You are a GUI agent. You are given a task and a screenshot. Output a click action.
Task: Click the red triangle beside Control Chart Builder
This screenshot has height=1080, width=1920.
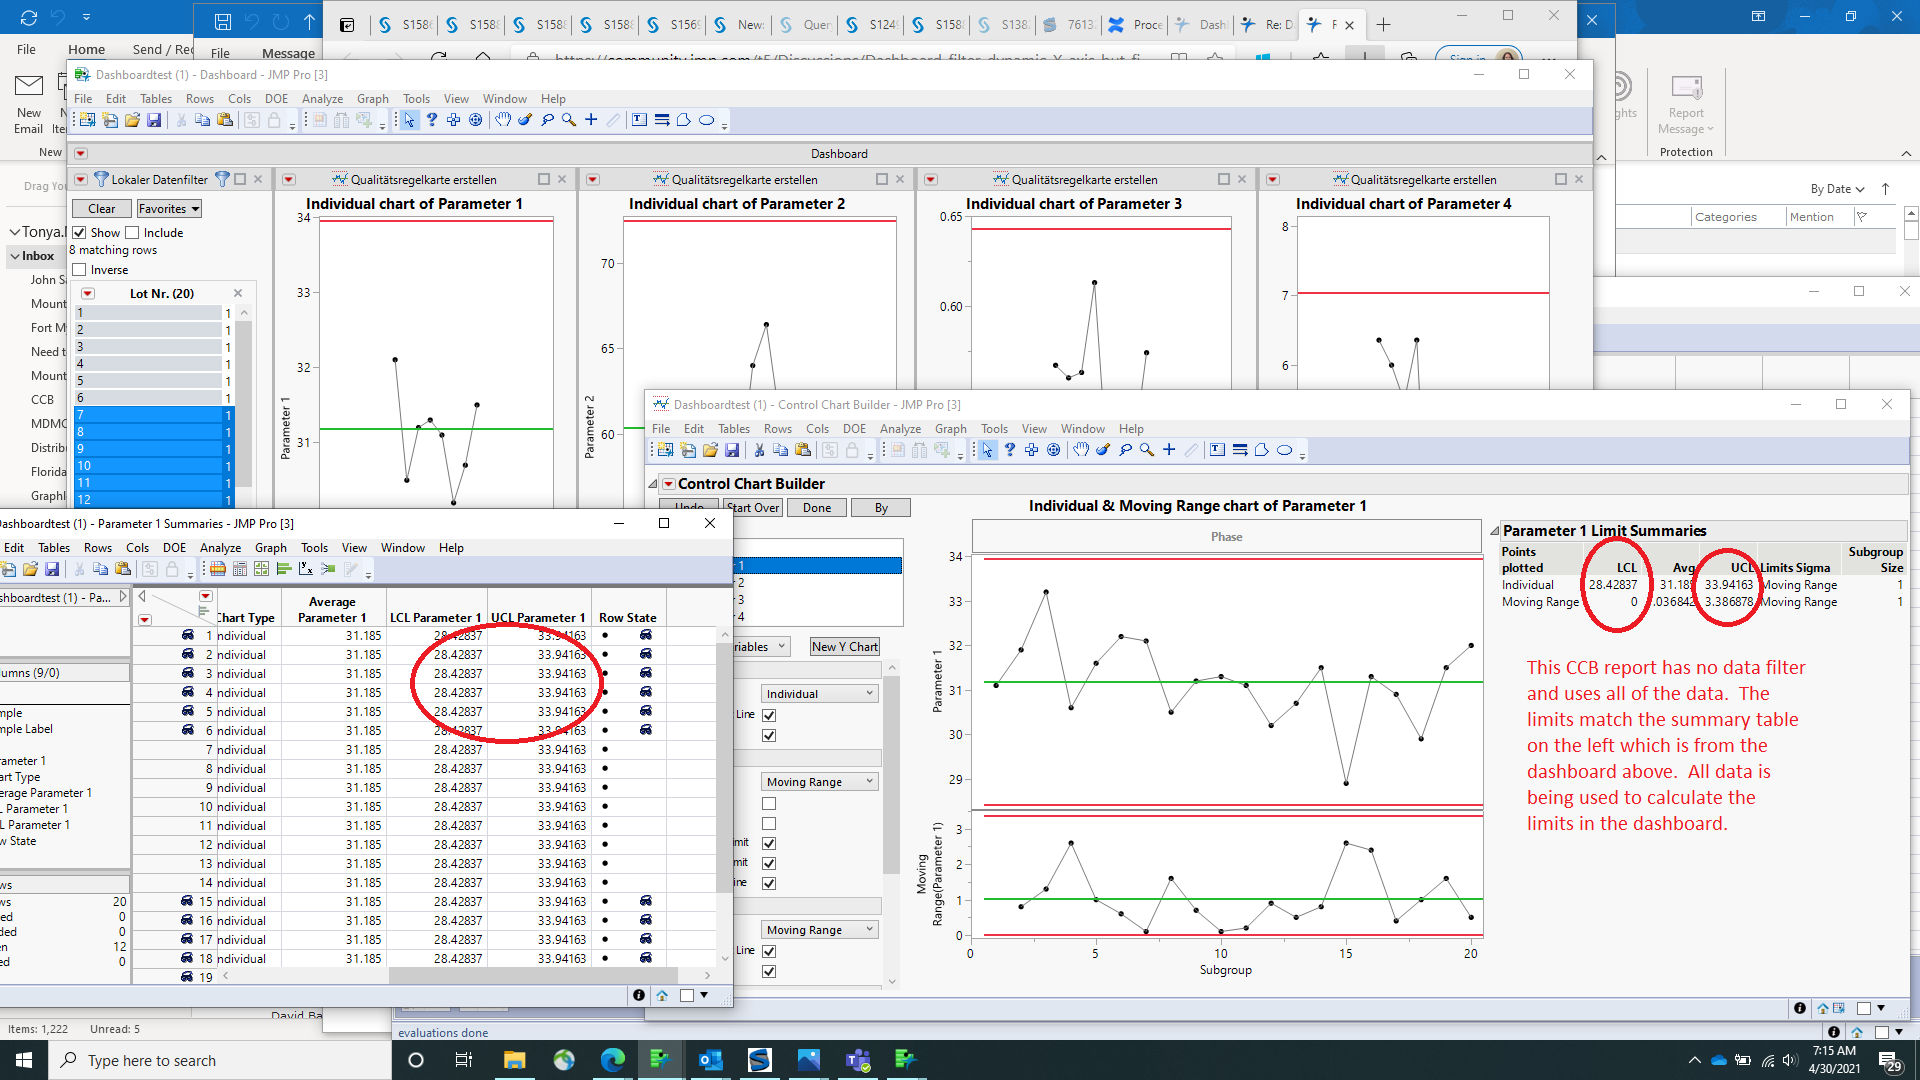click(x=668, y=483)
